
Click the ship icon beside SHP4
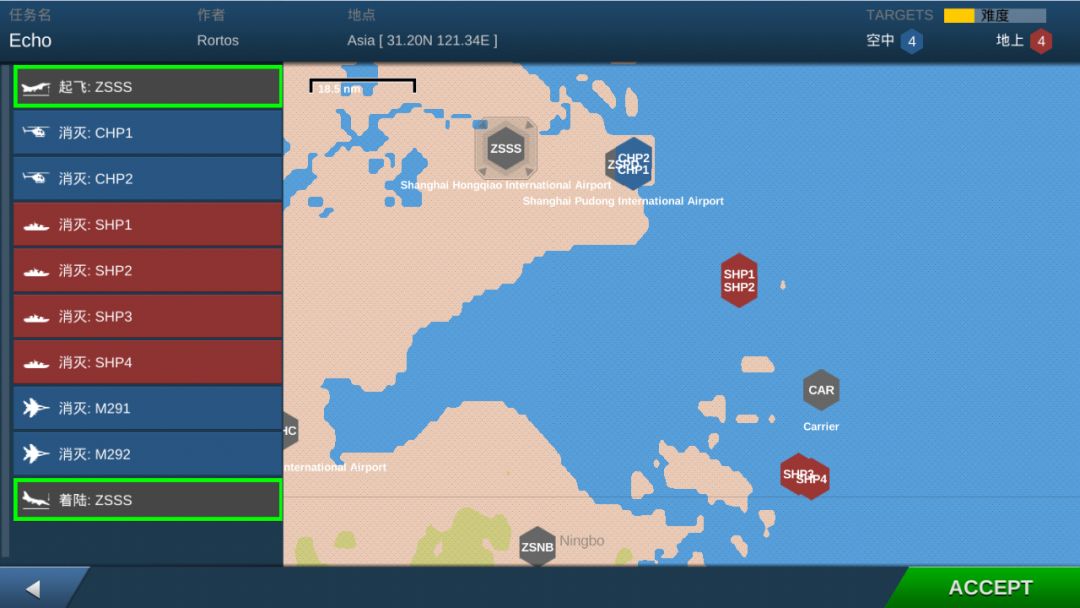point(36,364)
